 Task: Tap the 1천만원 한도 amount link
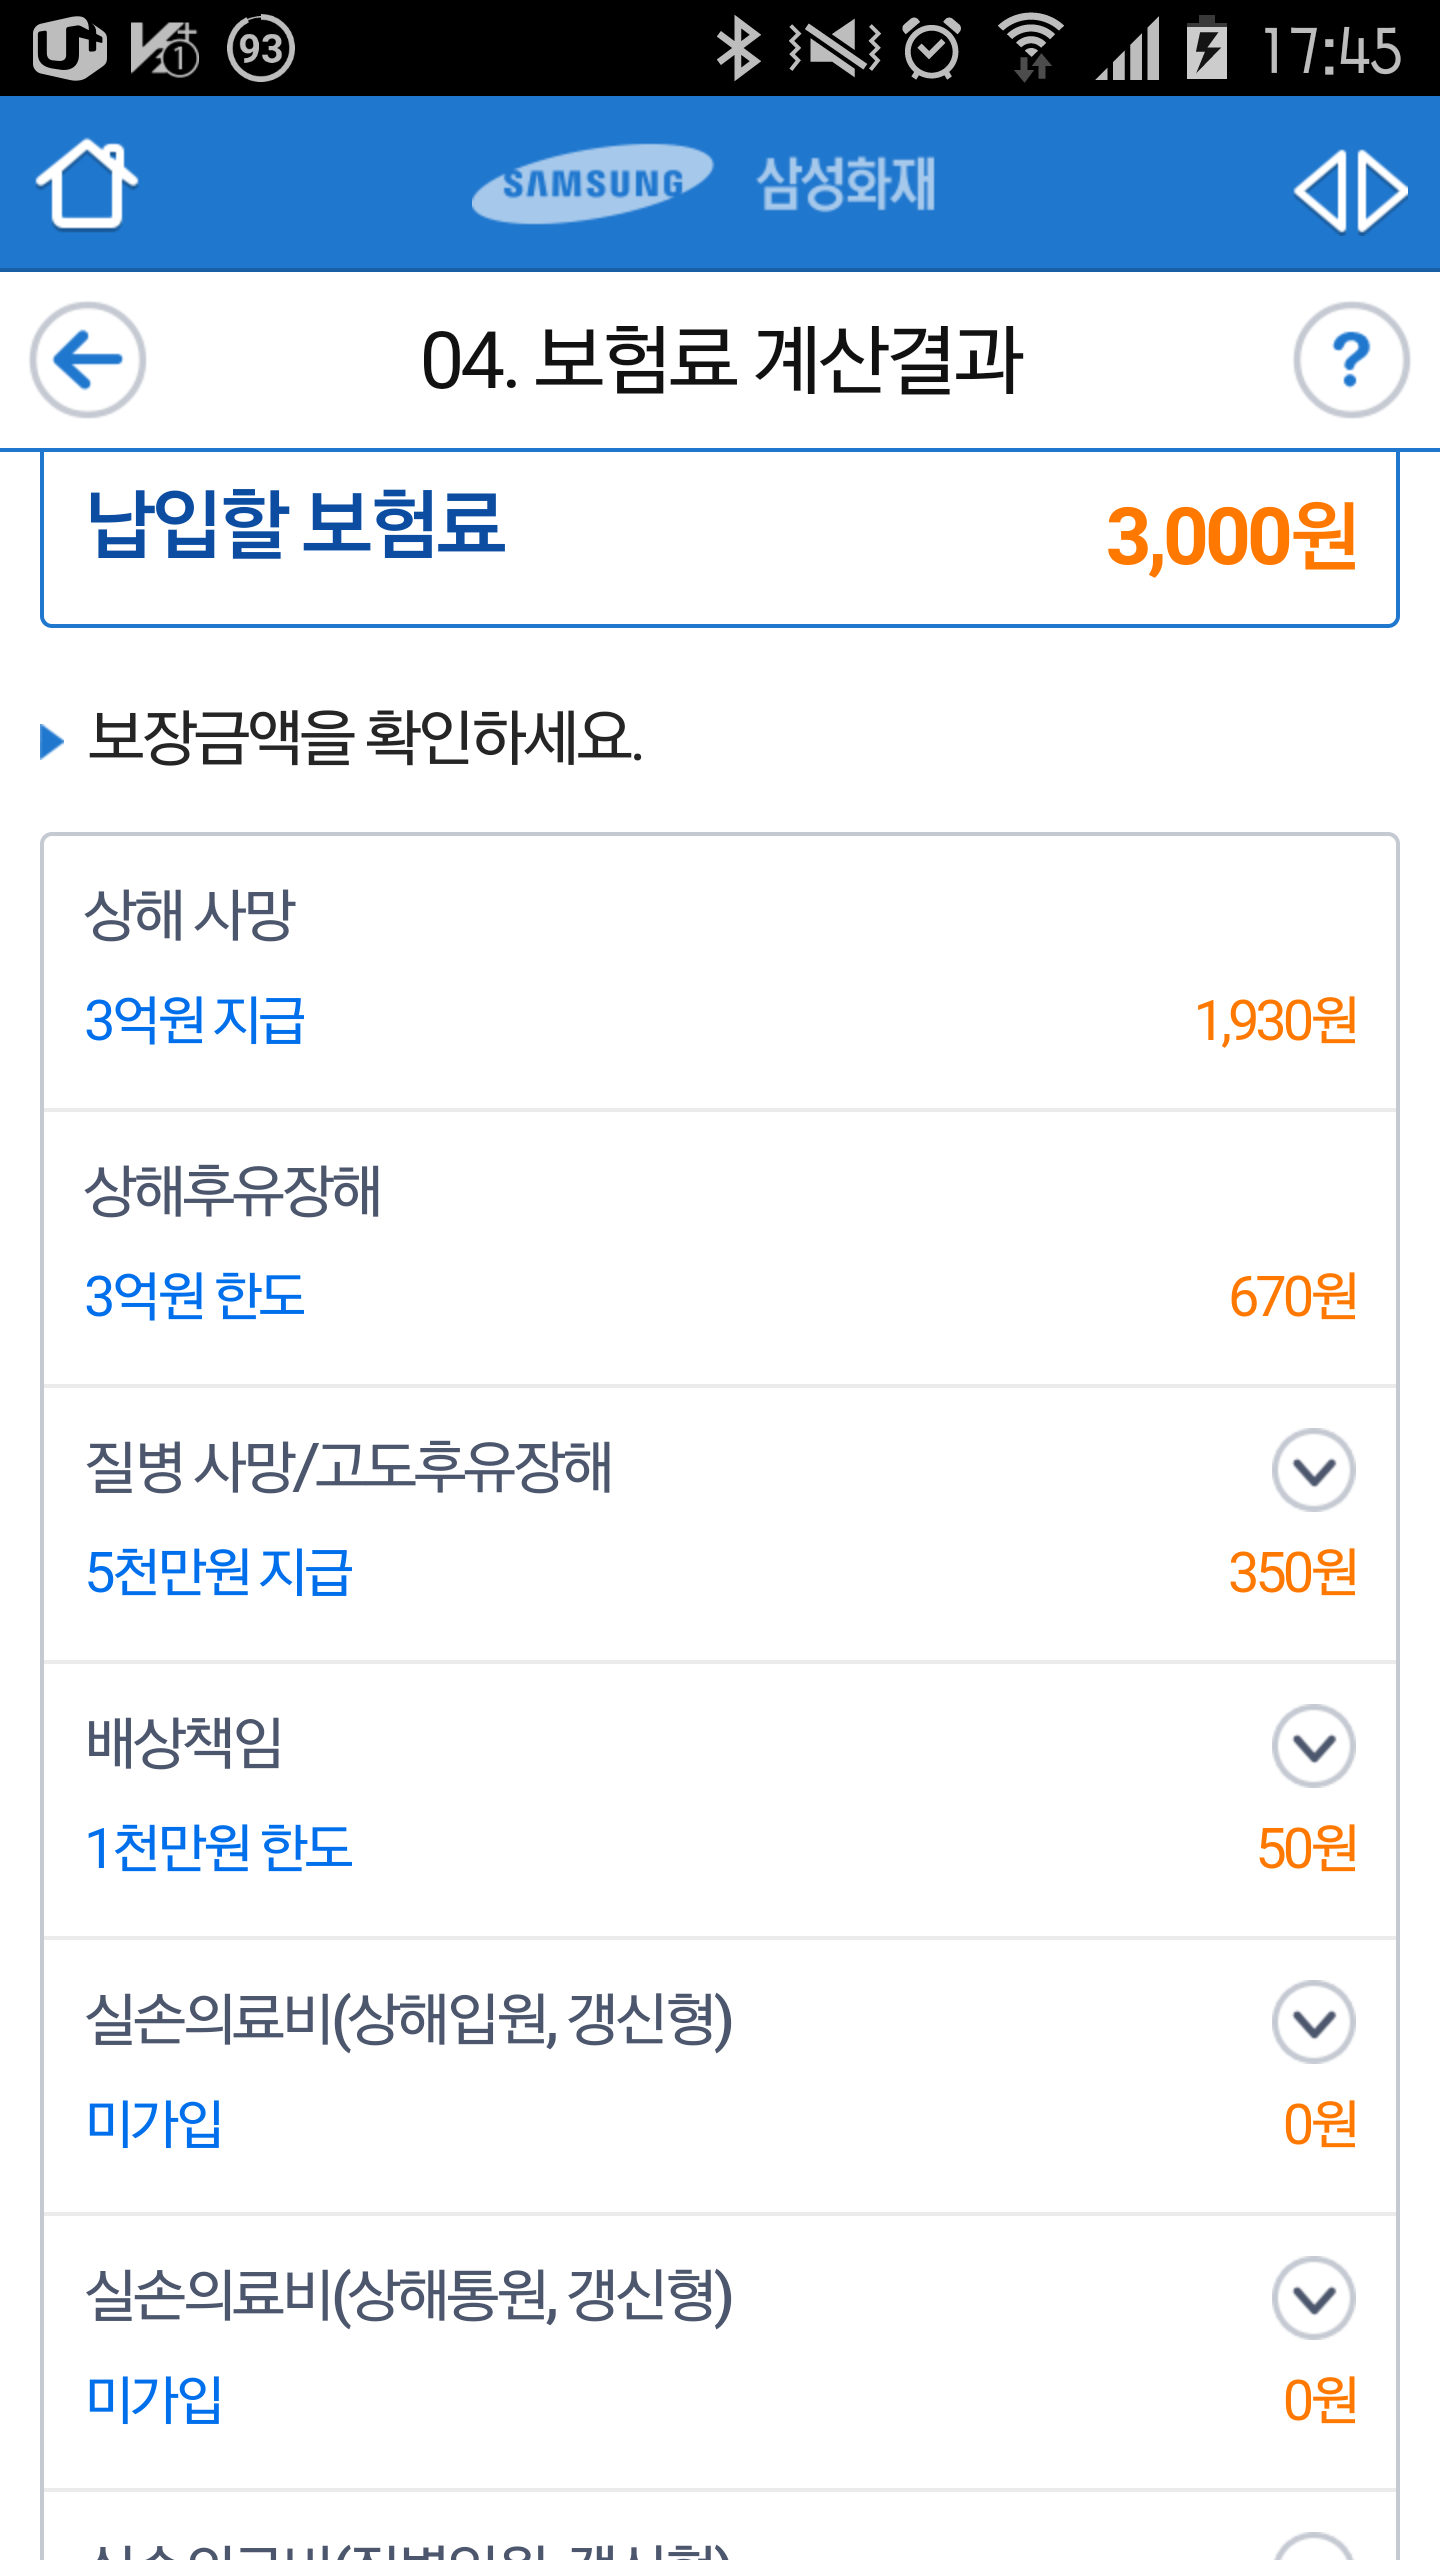pos(219,1848)
